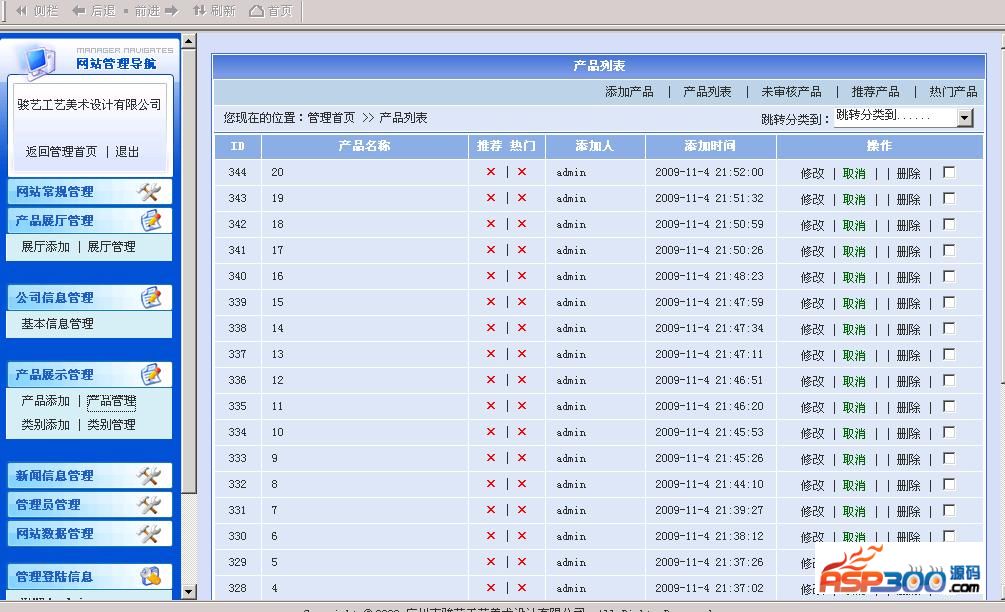Open the 未审核产品 tab
The width and height of the screenshot is (1005, 612).
click(x=791, y=92)
